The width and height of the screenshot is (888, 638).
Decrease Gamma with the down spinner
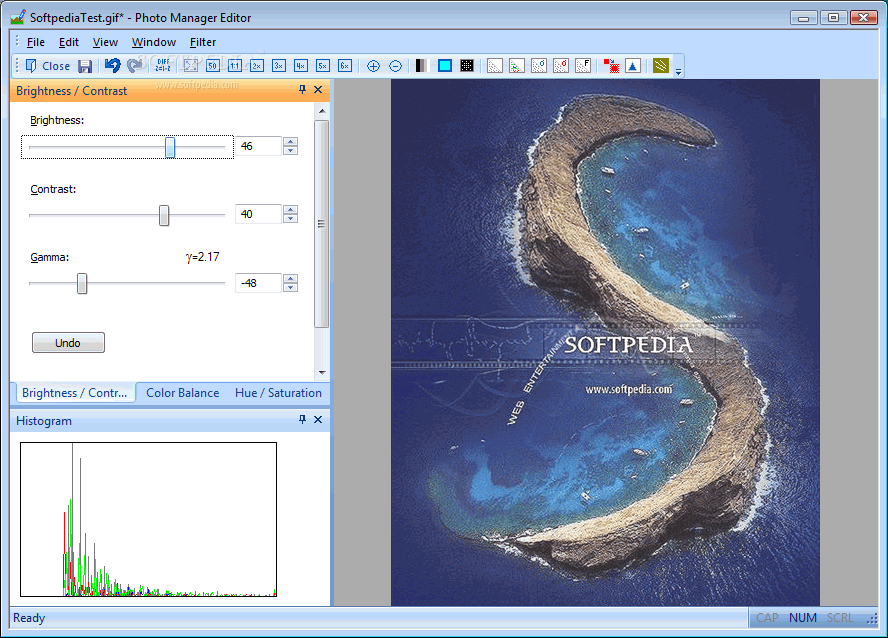291,287
